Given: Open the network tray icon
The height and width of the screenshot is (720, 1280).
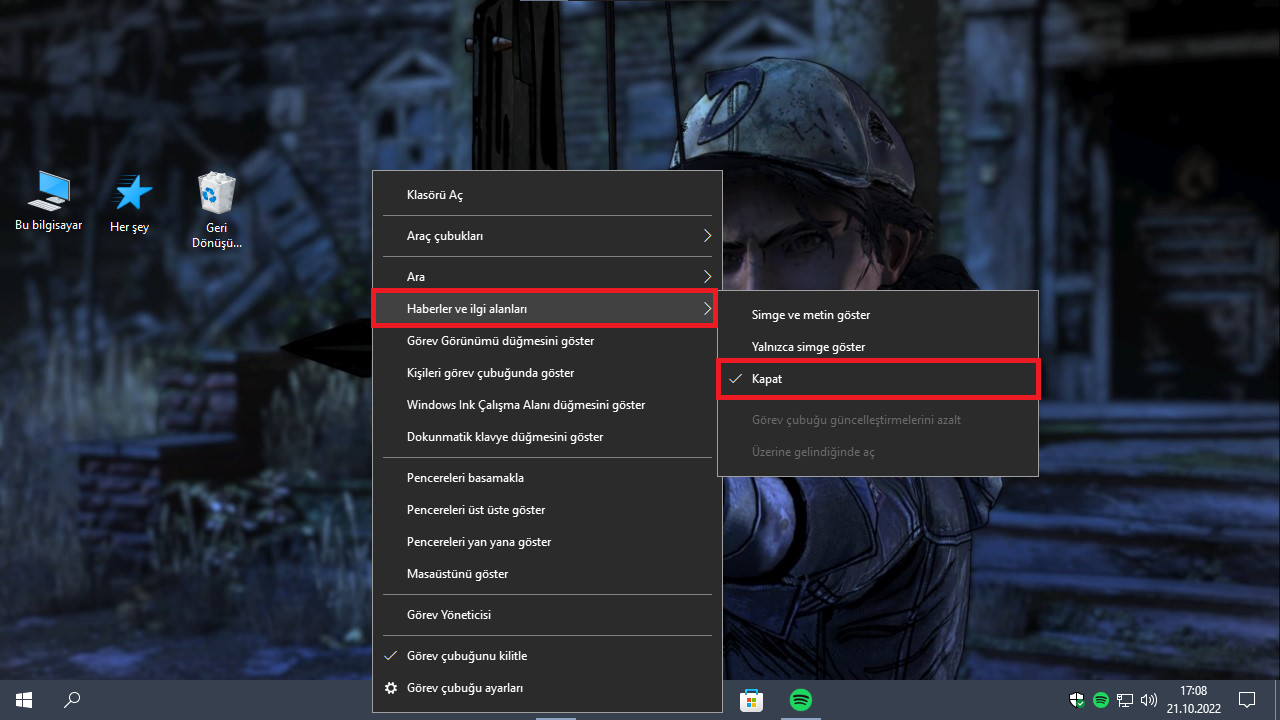Looking at the screenshot, I should (1125, 700).
